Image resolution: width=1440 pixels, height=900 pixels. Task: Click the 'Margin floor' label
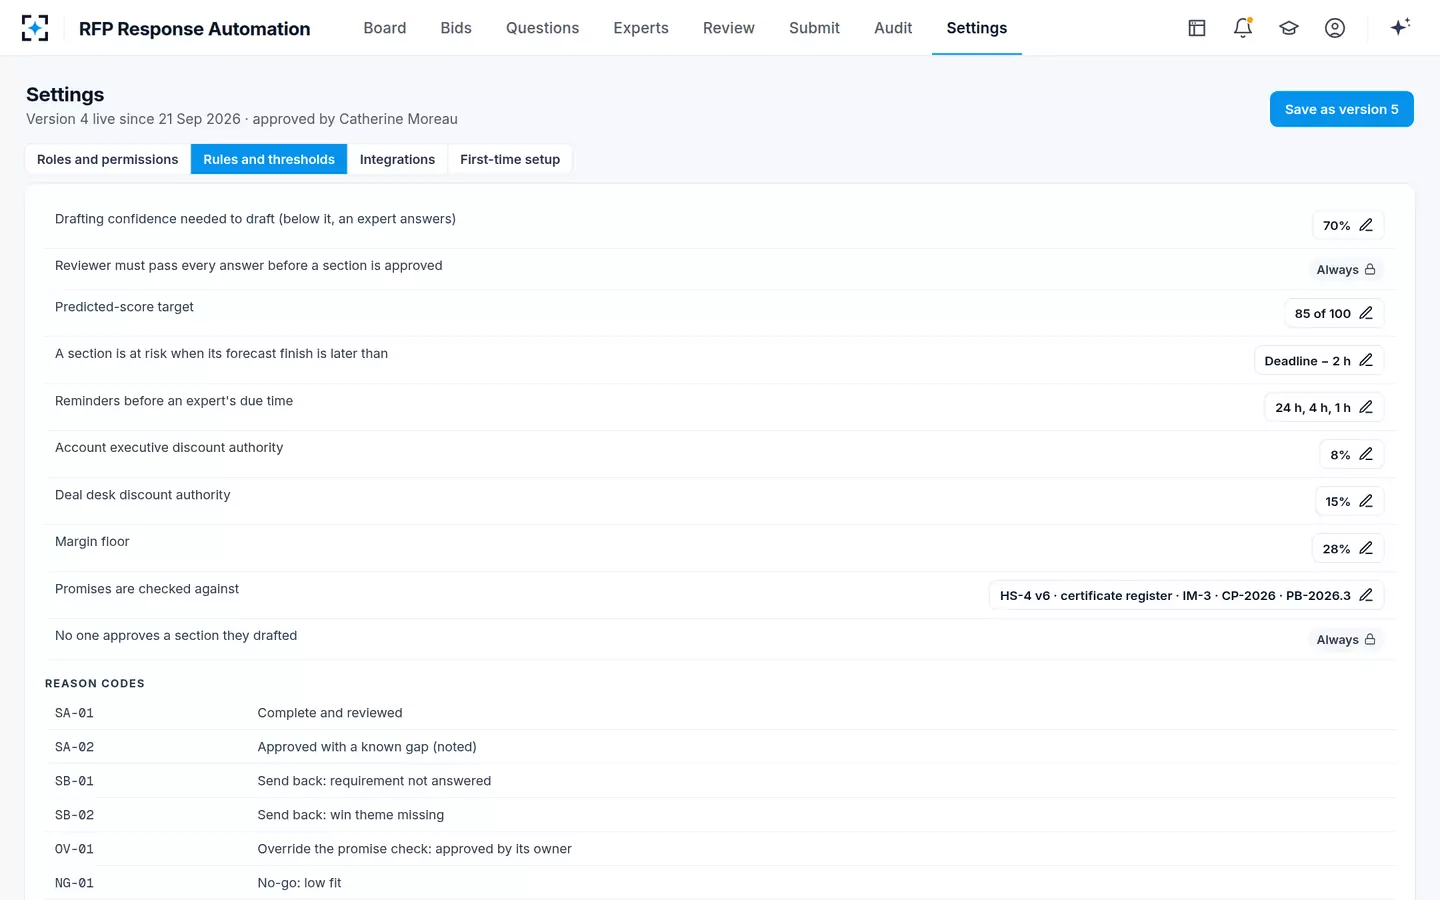click(92, 542)
